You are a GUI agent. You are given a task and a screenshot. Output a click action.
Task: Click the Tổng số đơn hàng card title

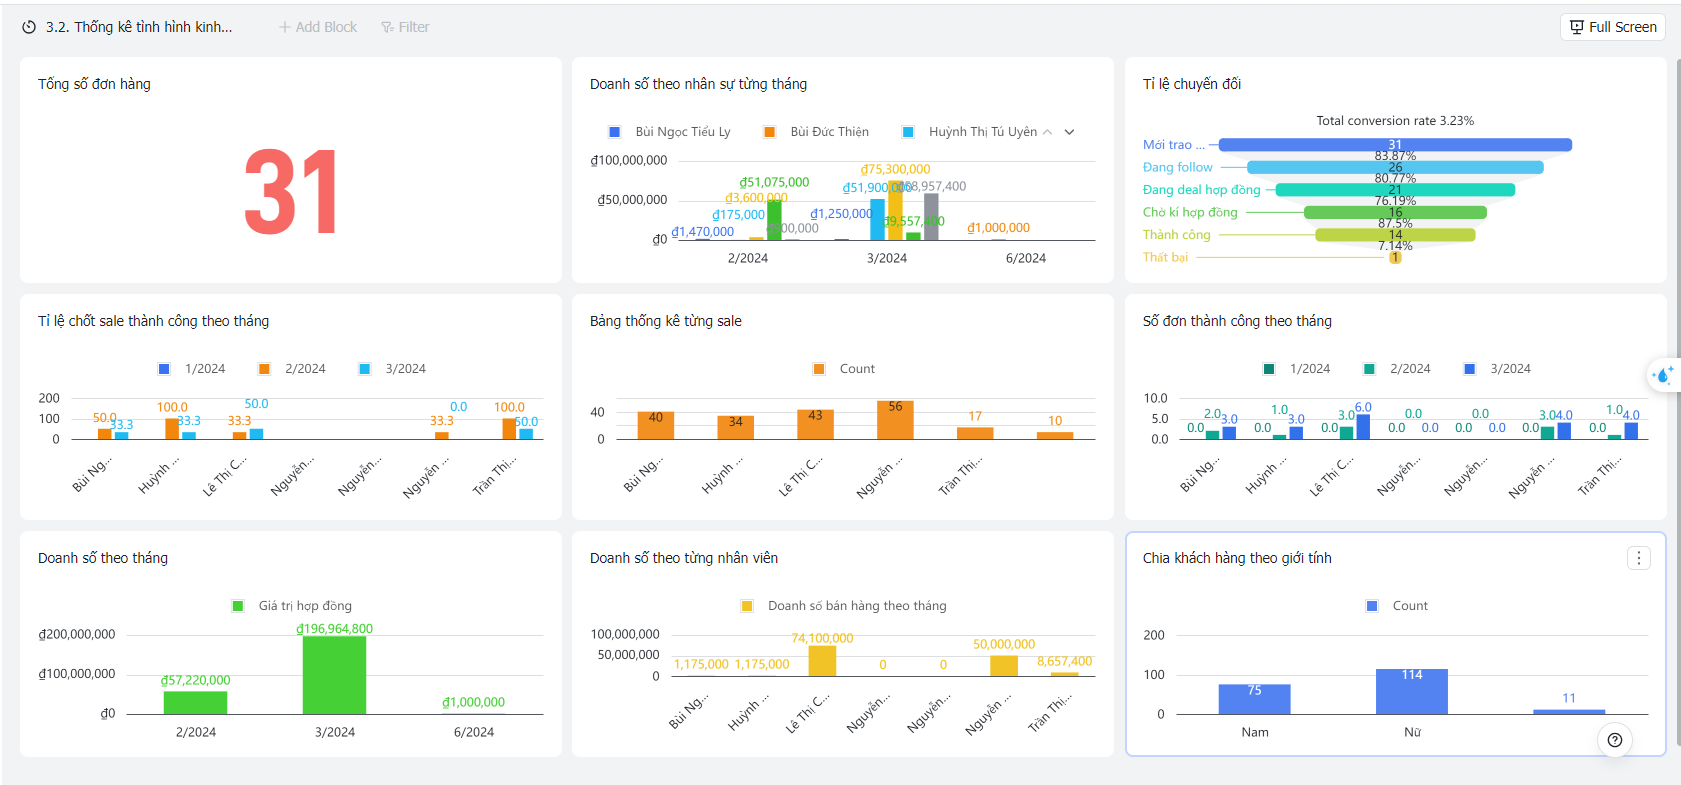[x=94, y=84]
